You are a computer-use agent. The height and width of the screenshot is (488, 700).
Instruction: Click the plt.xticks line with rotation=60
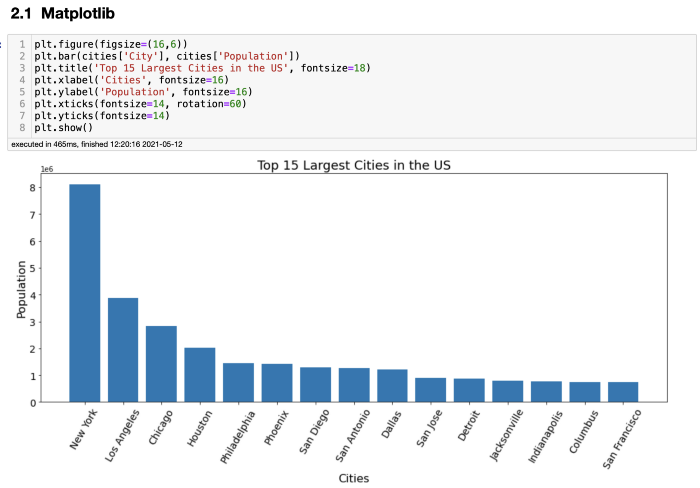140,104
